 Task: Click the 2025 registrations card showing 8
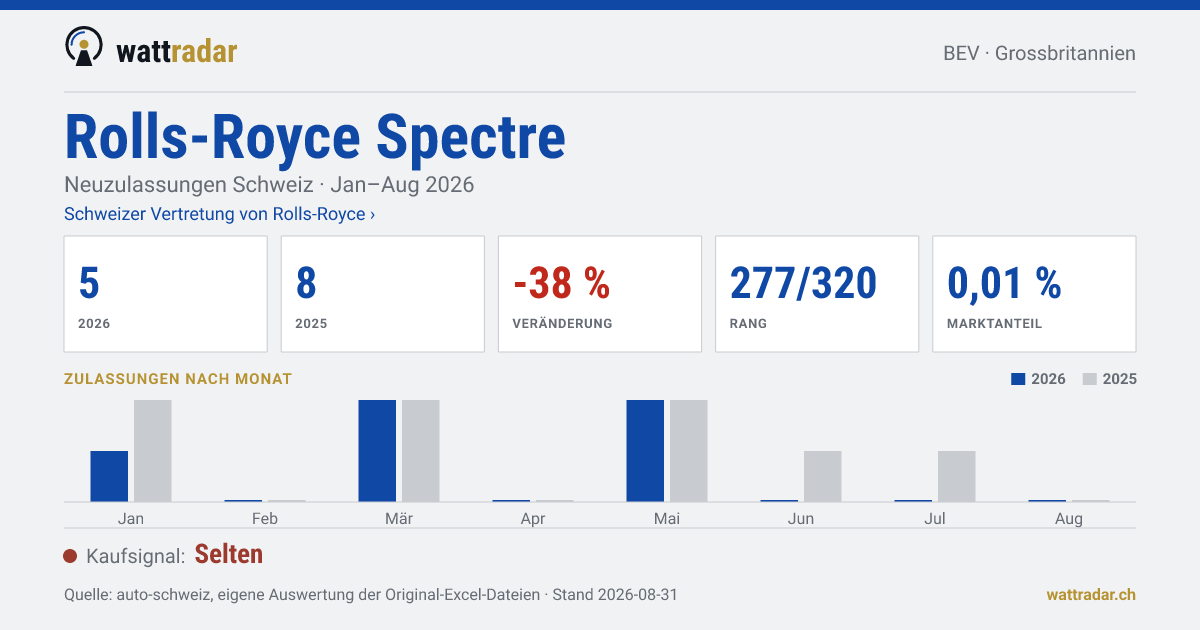pos(383,294)
